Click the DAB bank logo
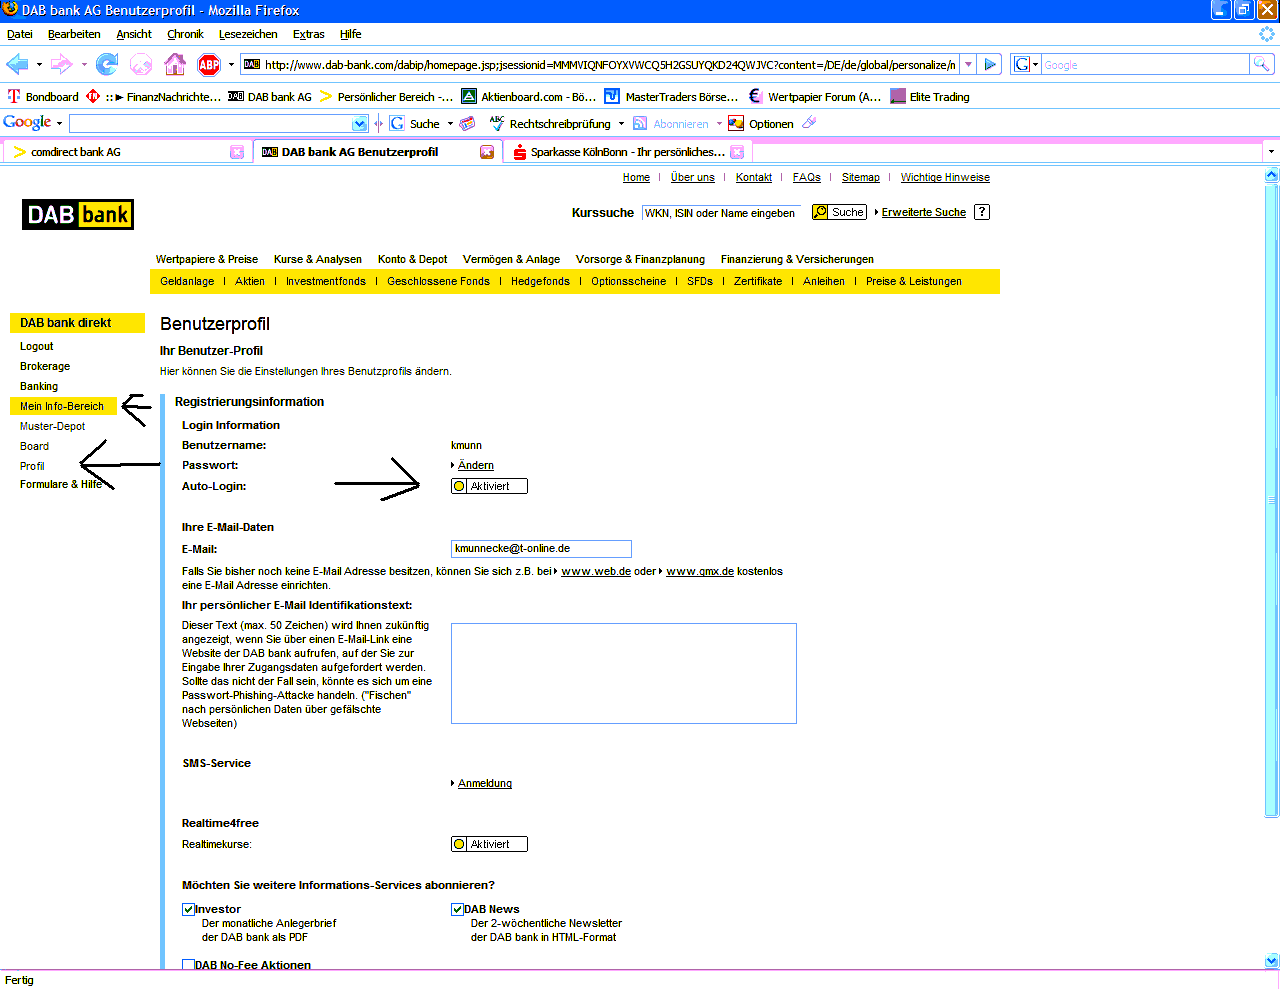This screenshot has height=990, width=1280. point(78,215)
